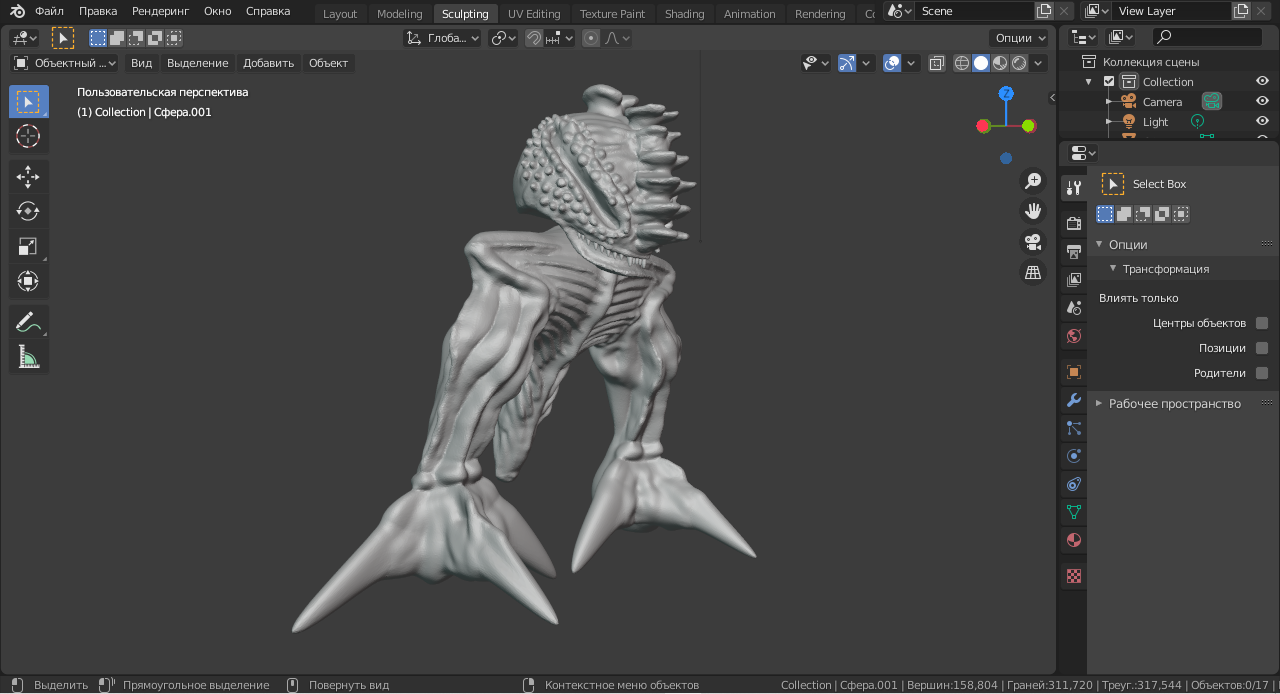Toggle viewport overlays button
This screenshot has width=1280, height=694.
pos(892,63)
